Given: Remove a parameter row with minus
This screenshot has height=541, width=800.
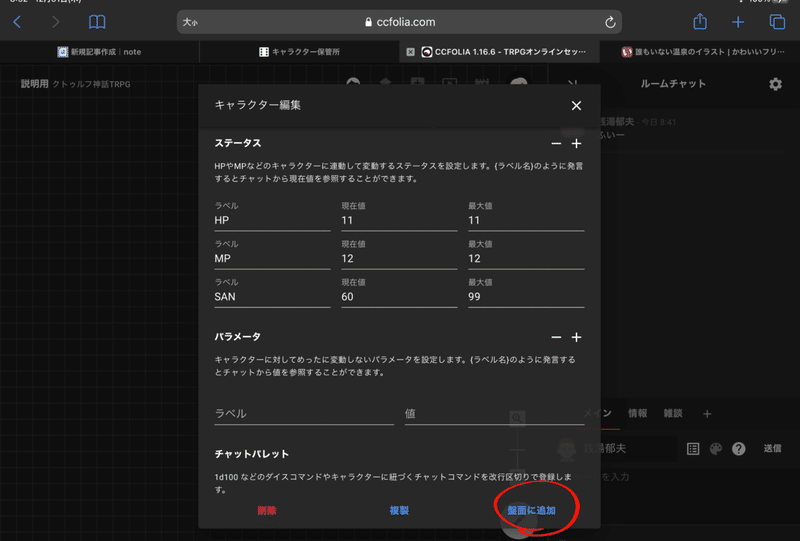Looking at the screenshot, I should coord(556,337).
